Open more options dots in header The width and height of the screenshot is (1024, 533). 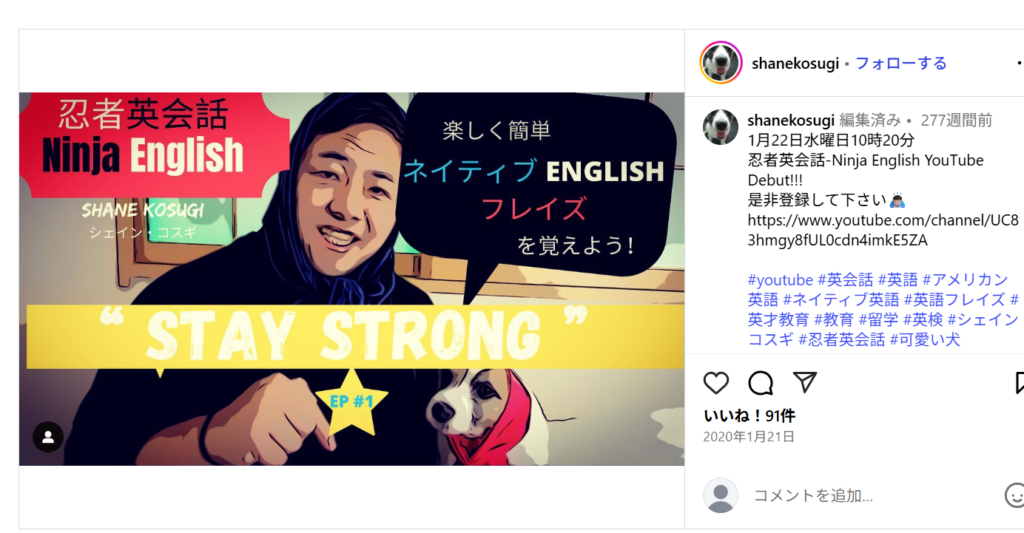click(x=1019, y=63)
